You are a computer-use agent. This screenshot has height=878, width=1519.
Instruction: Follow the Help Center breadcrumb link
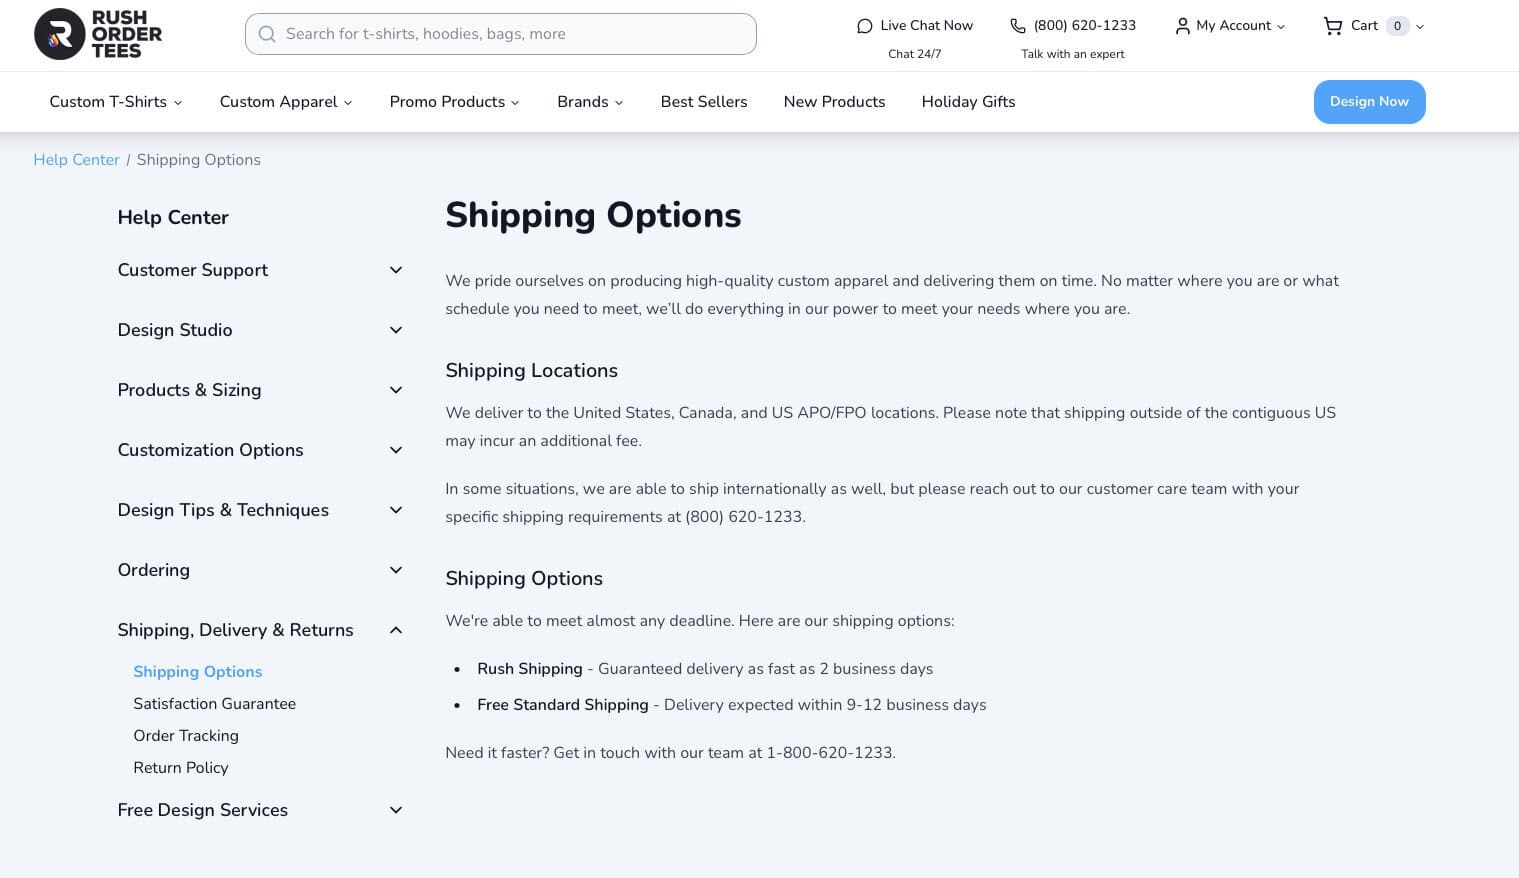[76, 160]
